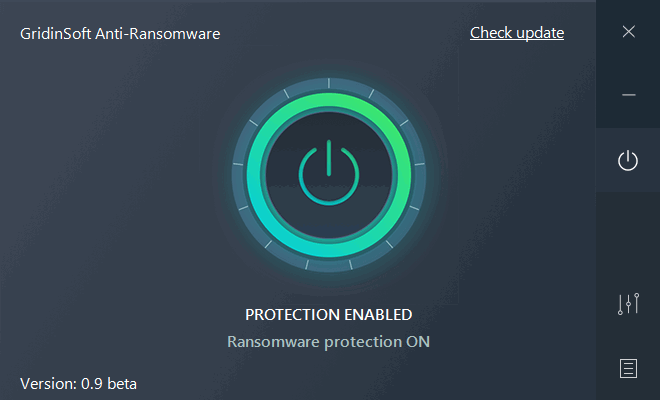The image size is (660, 400).
Task: Close the GridinSoft Anti-Ransomware window
Action: (x=628, y=32)
